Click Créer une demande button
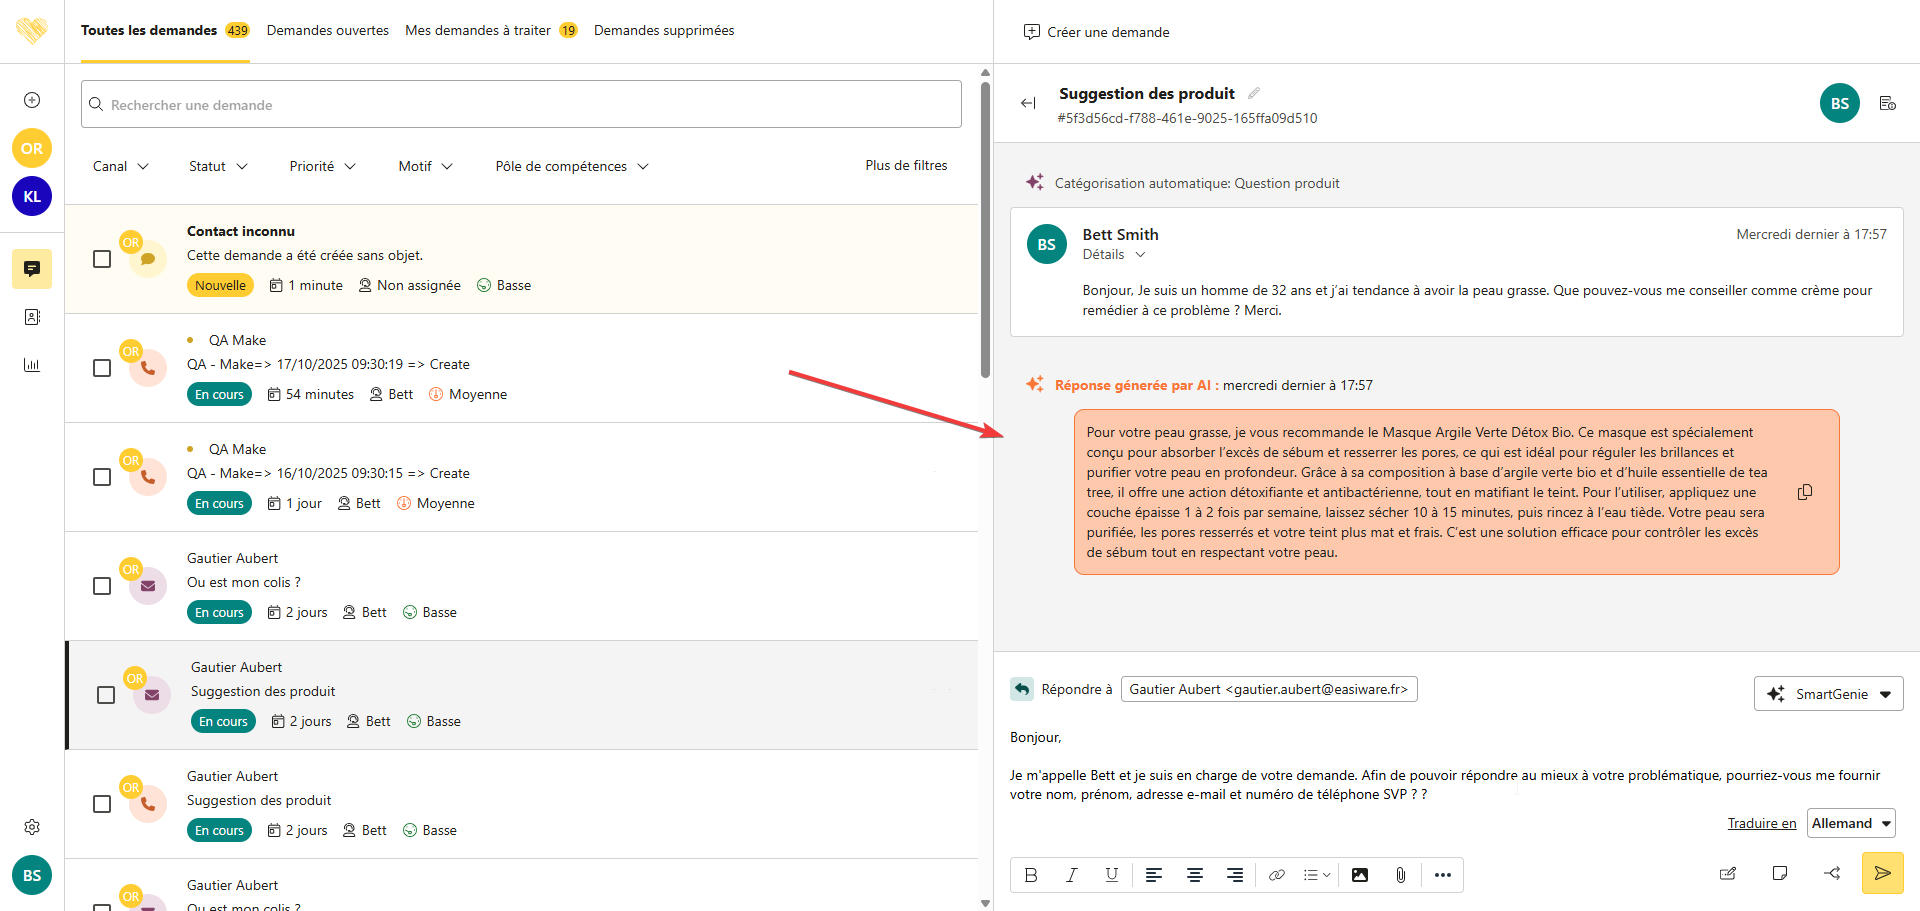This screenshot has height=911, width=1920. click(1097, 32)
